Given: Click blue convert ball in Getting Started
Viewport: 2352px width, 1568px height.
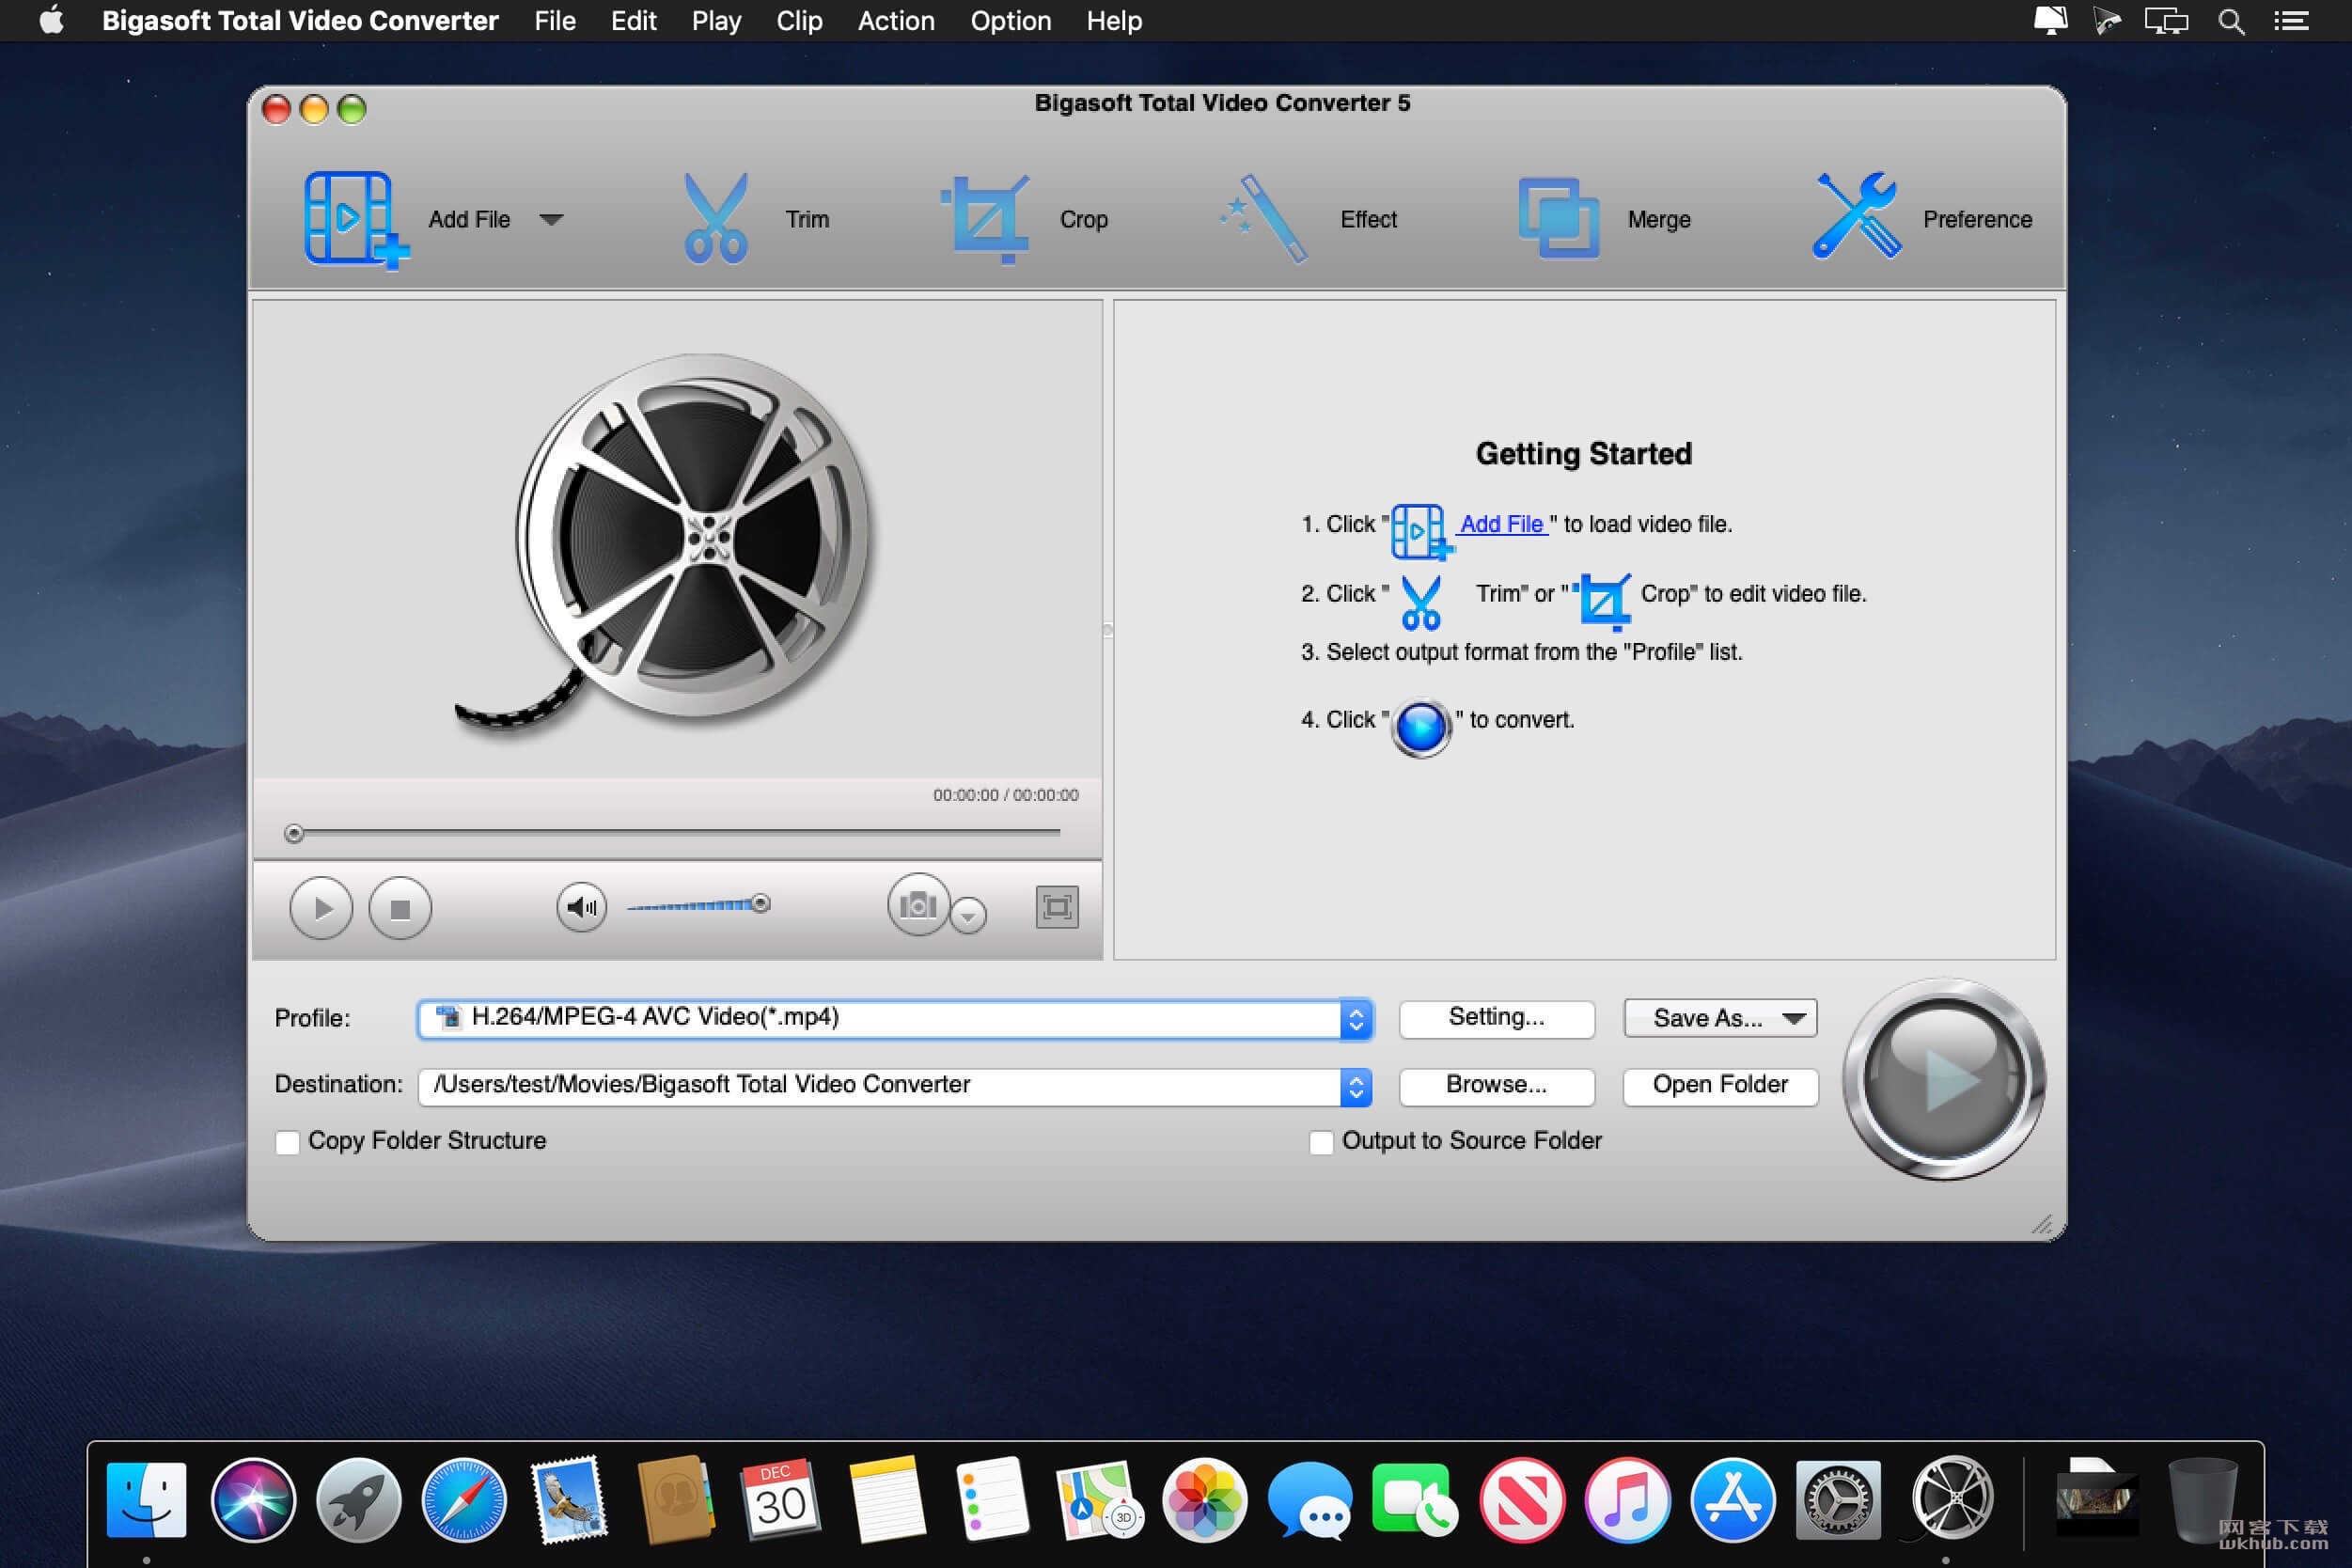Looking at the screenshot, I should click(1421, 727).
